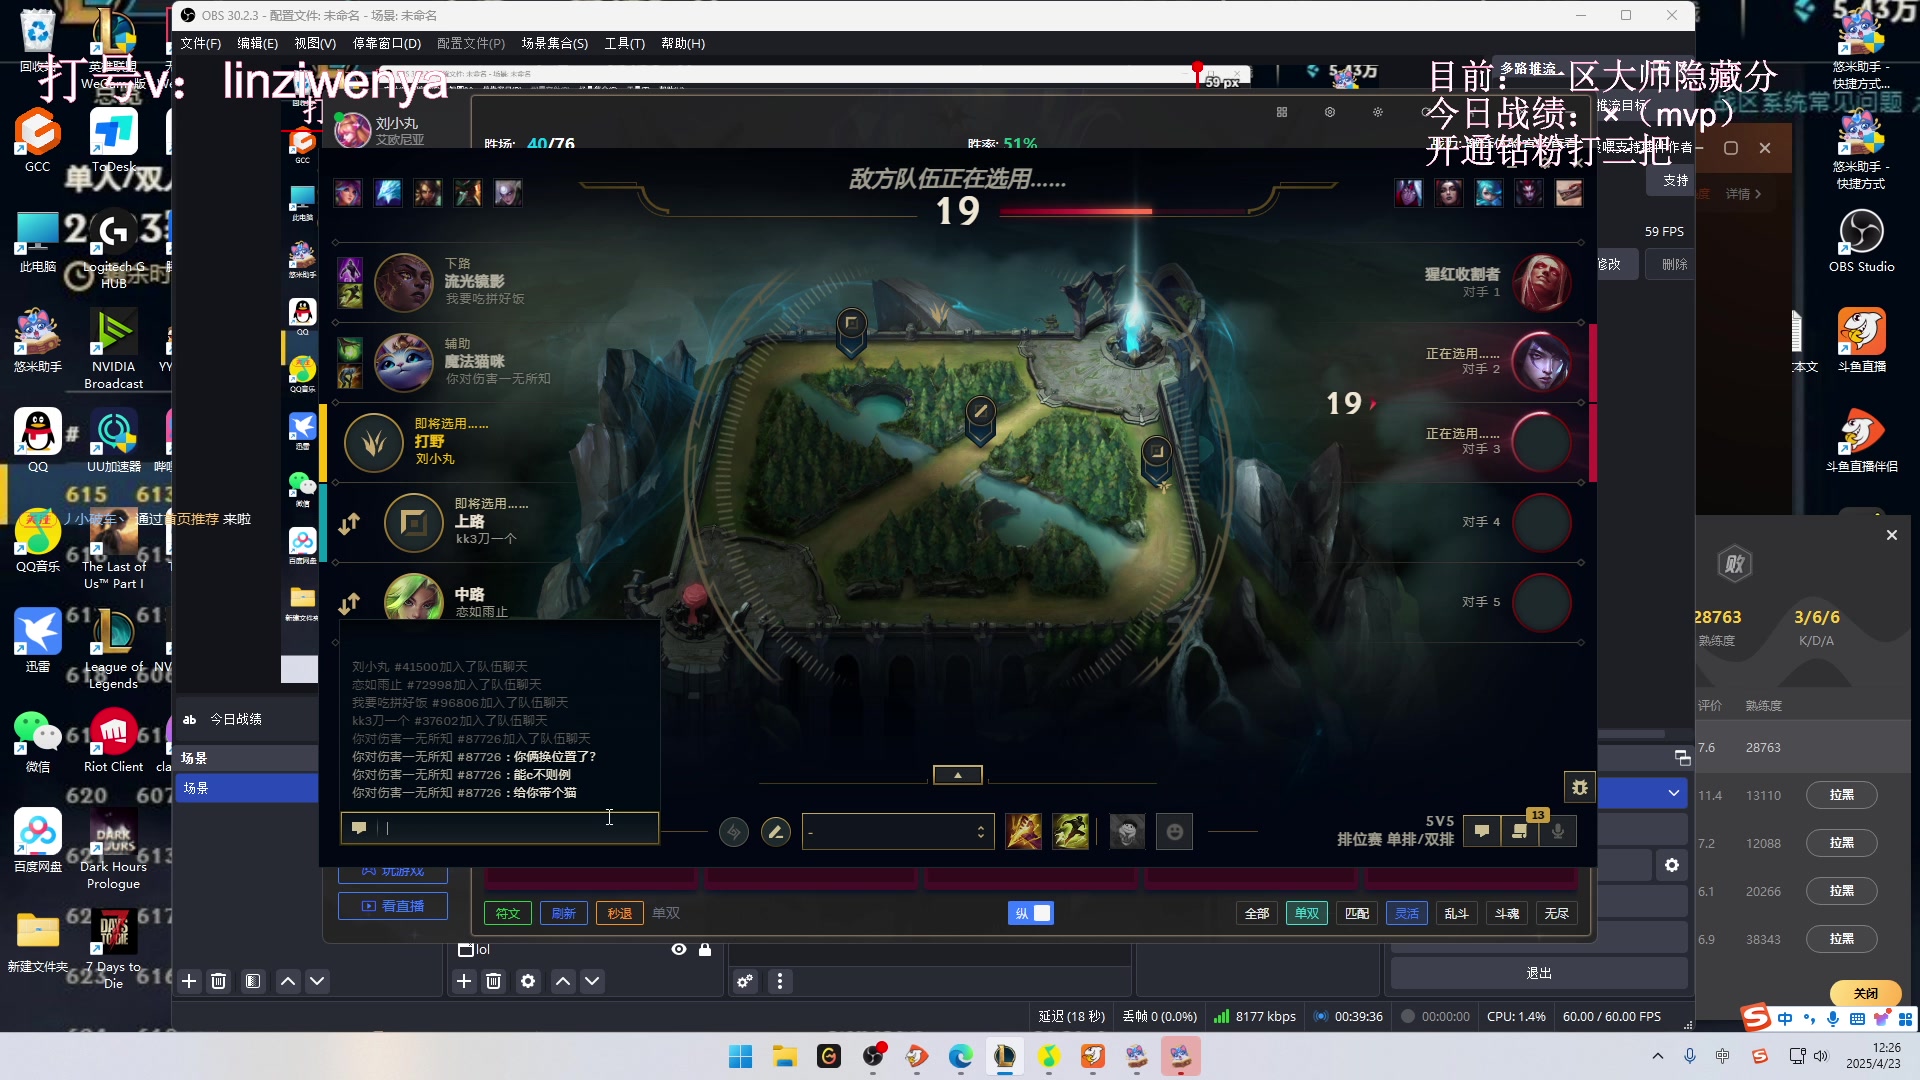
Task: Open the 编辑(E) menu in OBS
Action: tap(258, 43)
